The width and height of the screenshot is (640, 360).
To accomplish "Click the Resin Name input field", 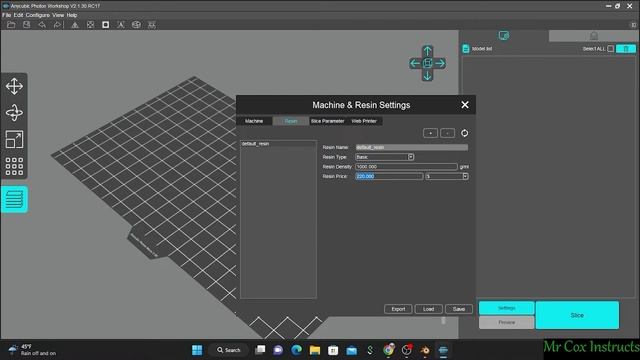I will tap(411, 147).
